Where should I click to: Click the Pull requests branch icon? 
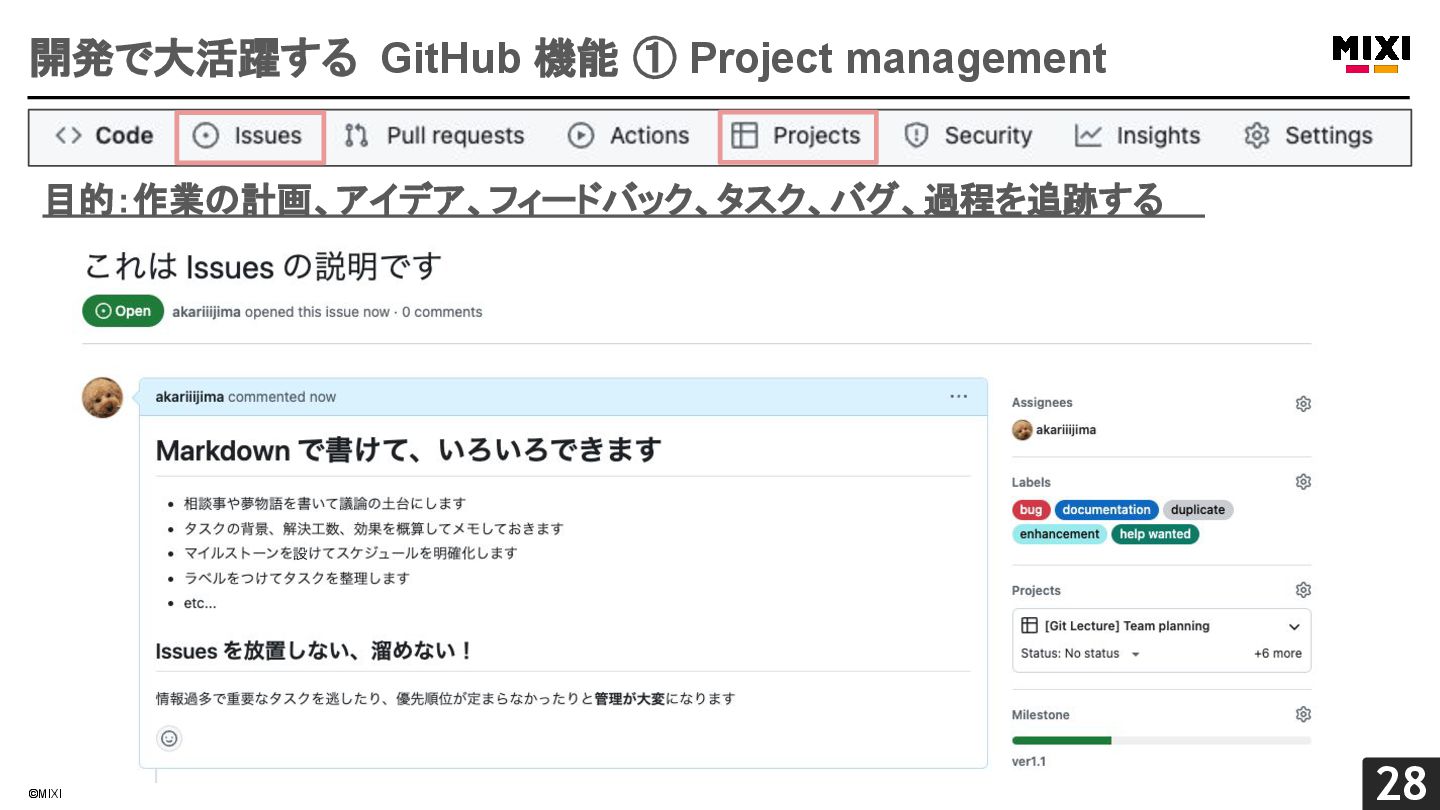(356, 136)
